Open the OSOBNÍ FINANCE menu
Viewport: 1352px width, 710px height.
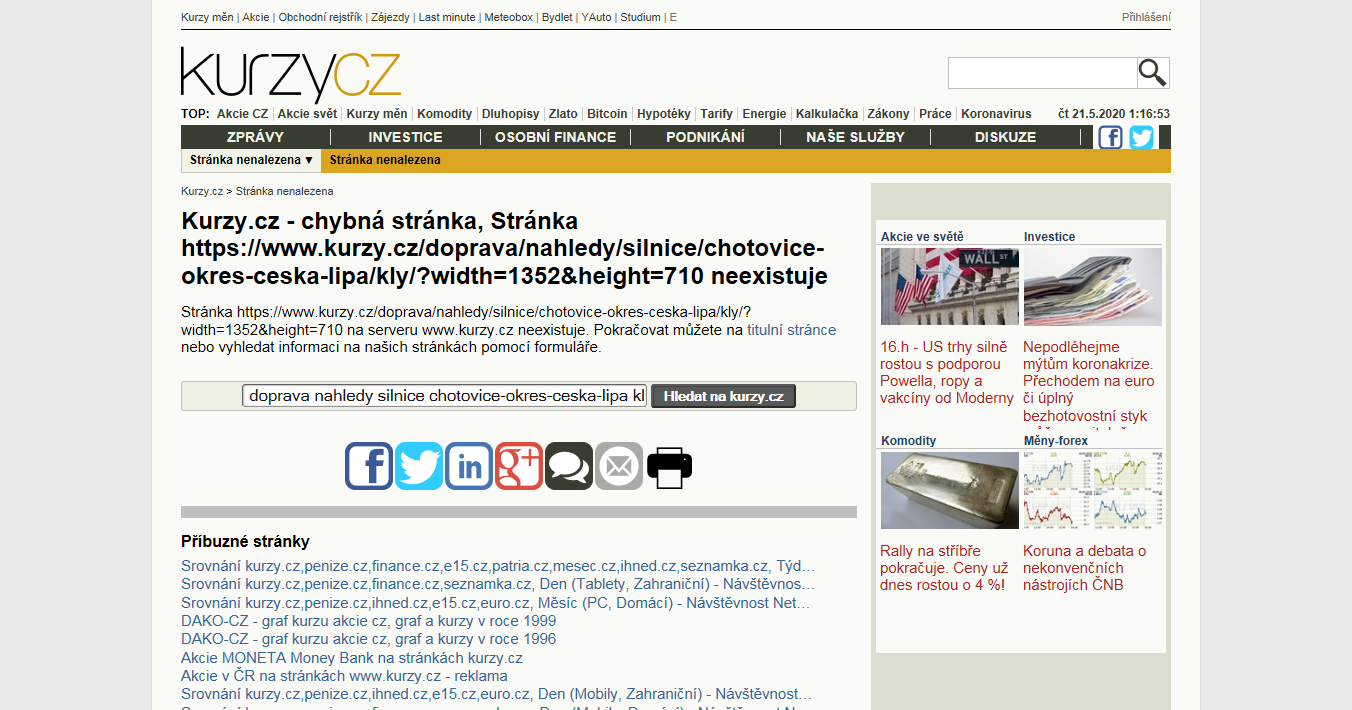(555, 137)
